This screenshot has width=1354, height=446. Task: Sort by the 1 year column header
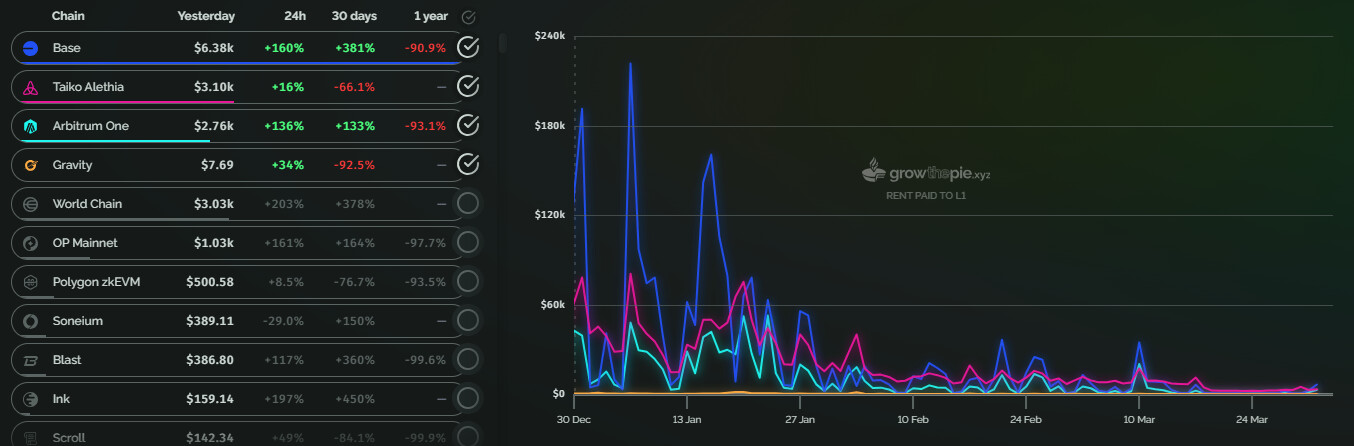430,16
